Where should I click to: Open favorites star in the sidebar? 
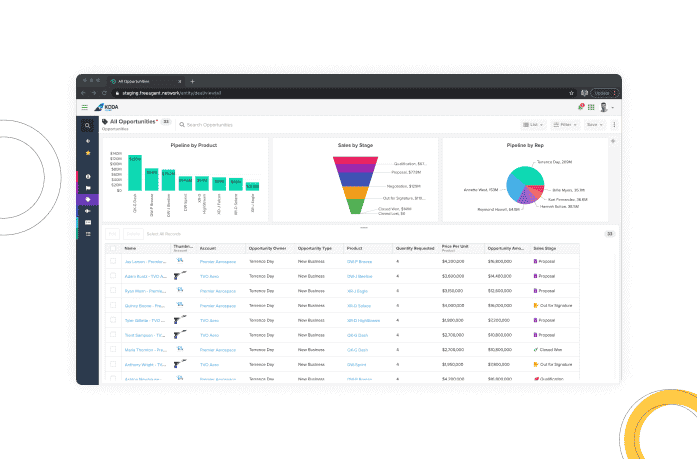pos(88,153)
